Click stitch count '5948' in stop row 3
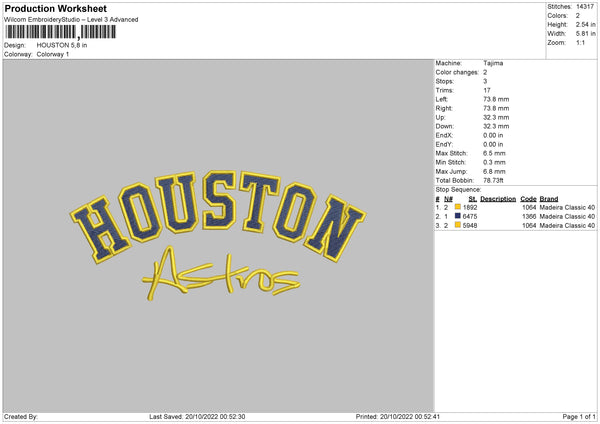This screenshot has height=424, width=600. (470, 226)
